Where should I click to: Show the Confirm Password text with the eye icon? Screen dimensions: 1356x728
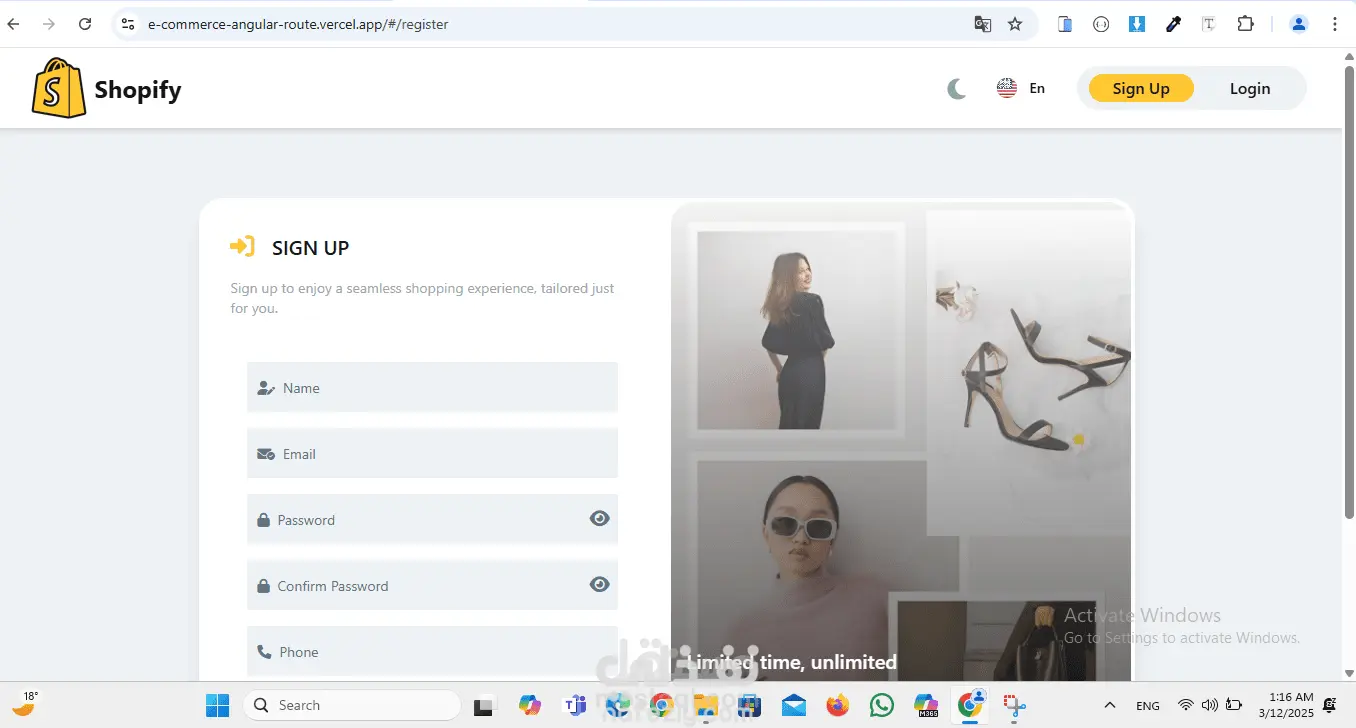point(599,584)
